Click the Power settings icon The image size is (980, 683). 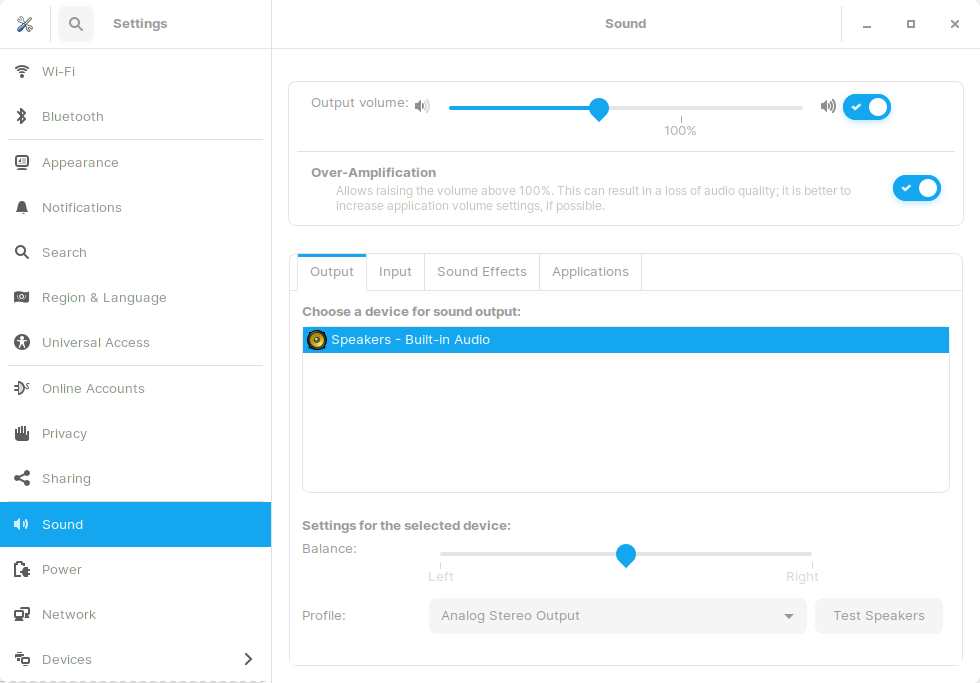click(22, 570)
